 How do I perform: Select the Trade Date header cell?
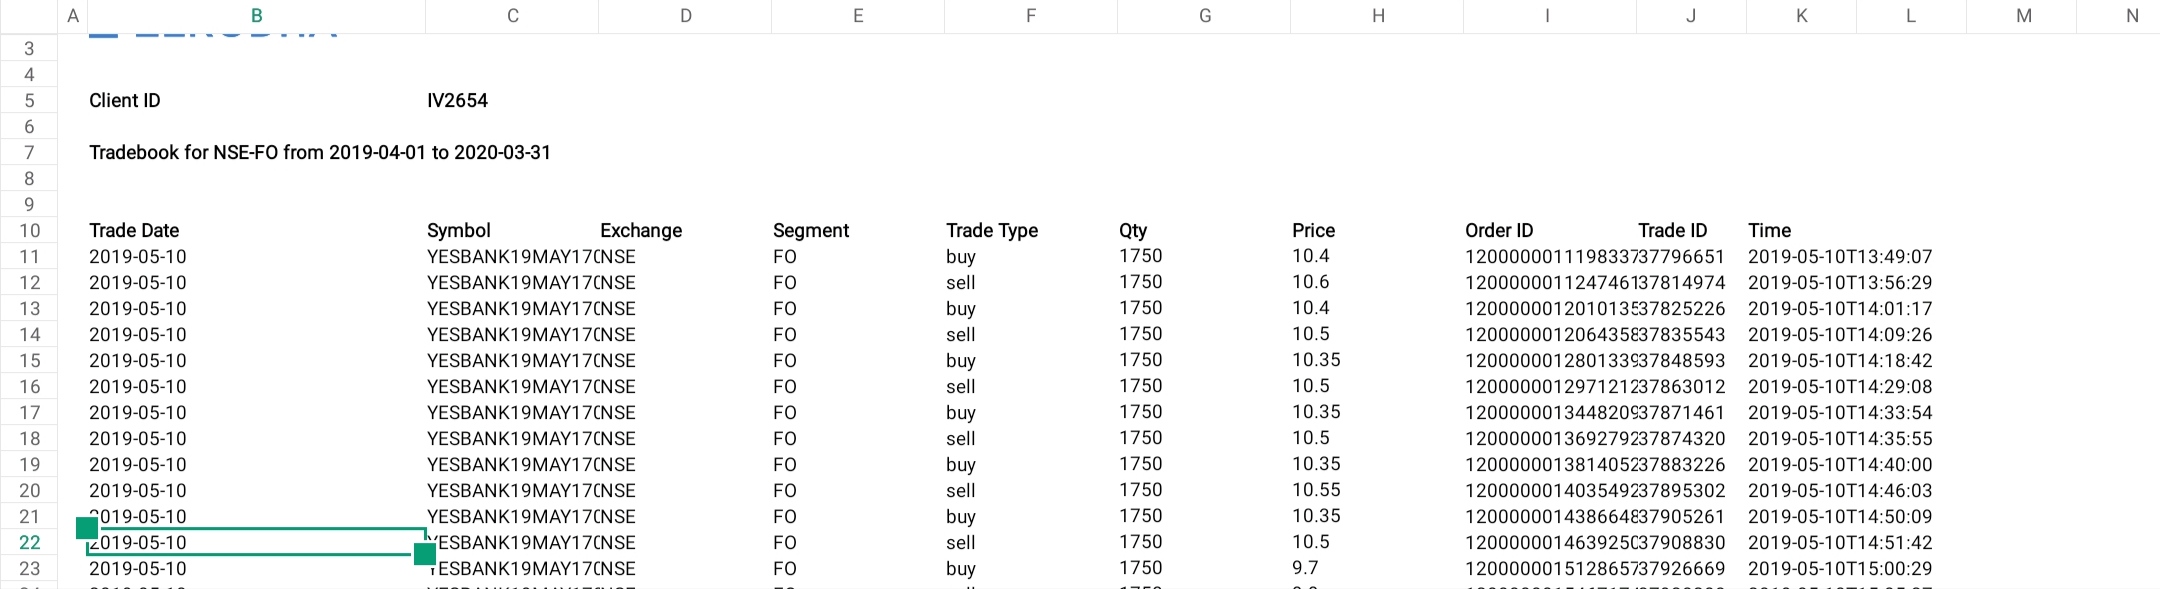[134, 231]
